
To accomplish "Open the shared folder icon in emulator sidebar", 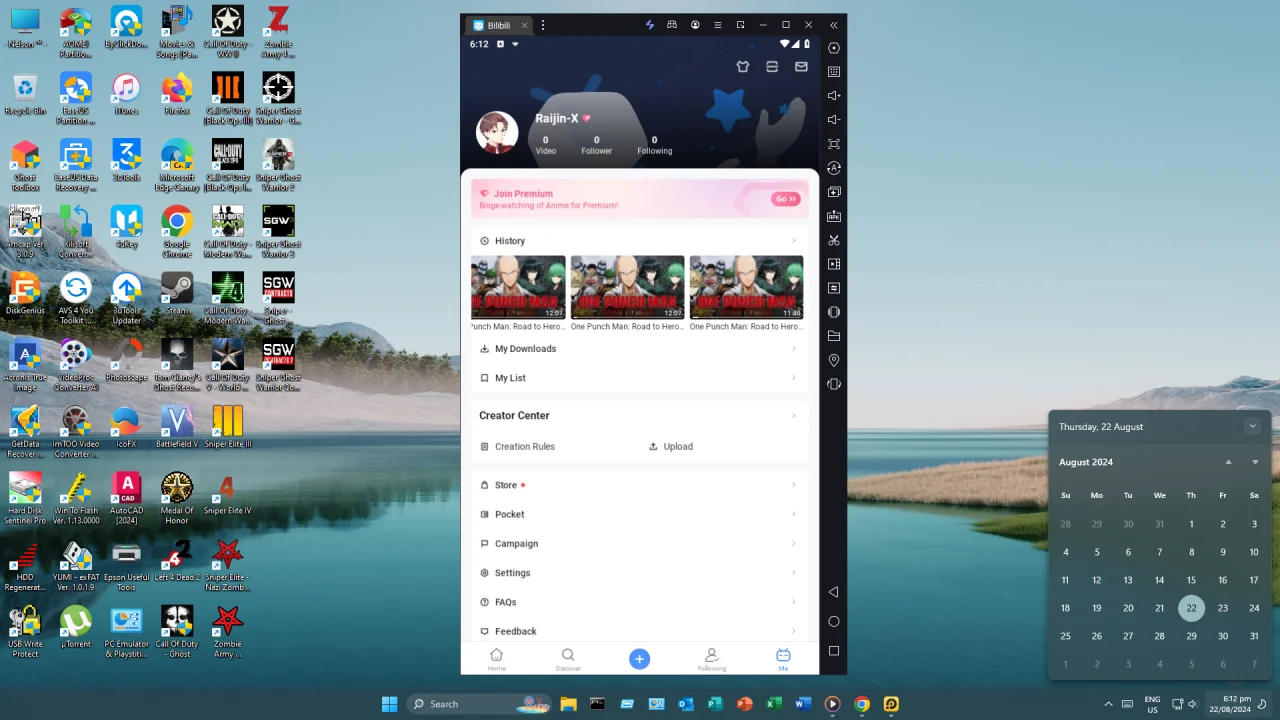I will (x=834, y=336).
